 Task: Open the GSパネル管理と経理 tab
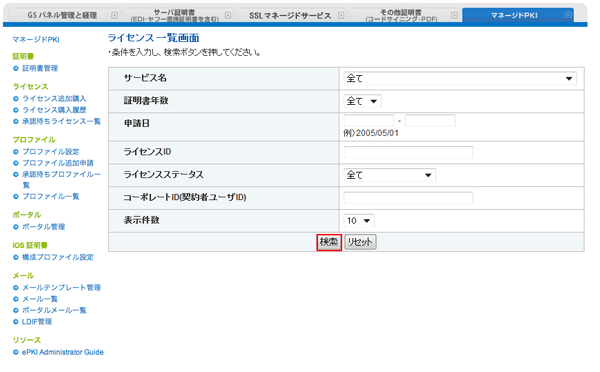tap(63, 15)
